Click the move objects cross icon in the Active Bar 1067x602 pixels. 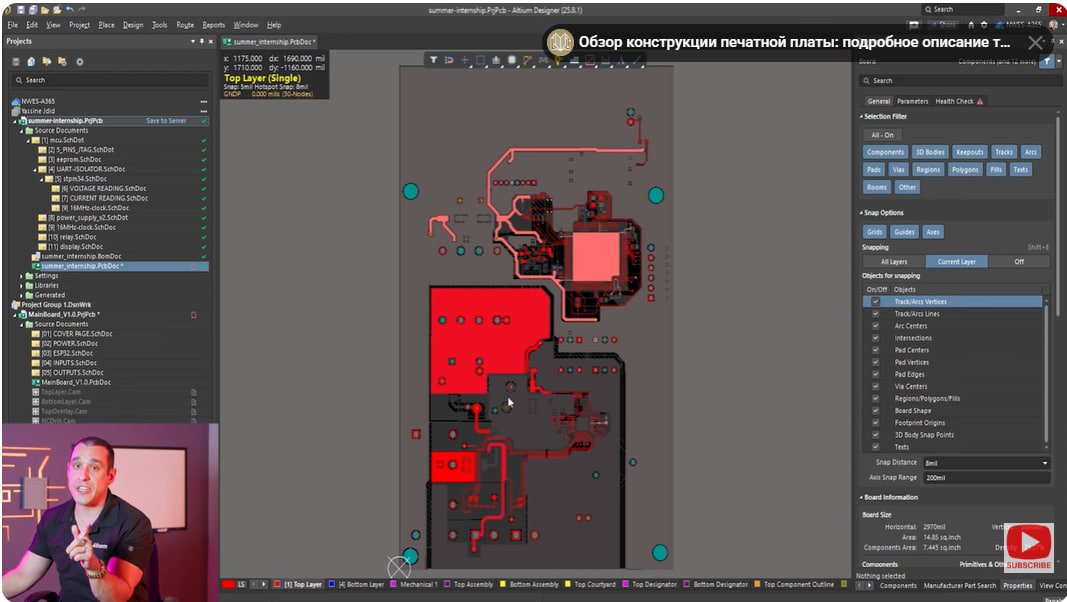point(465,60)
